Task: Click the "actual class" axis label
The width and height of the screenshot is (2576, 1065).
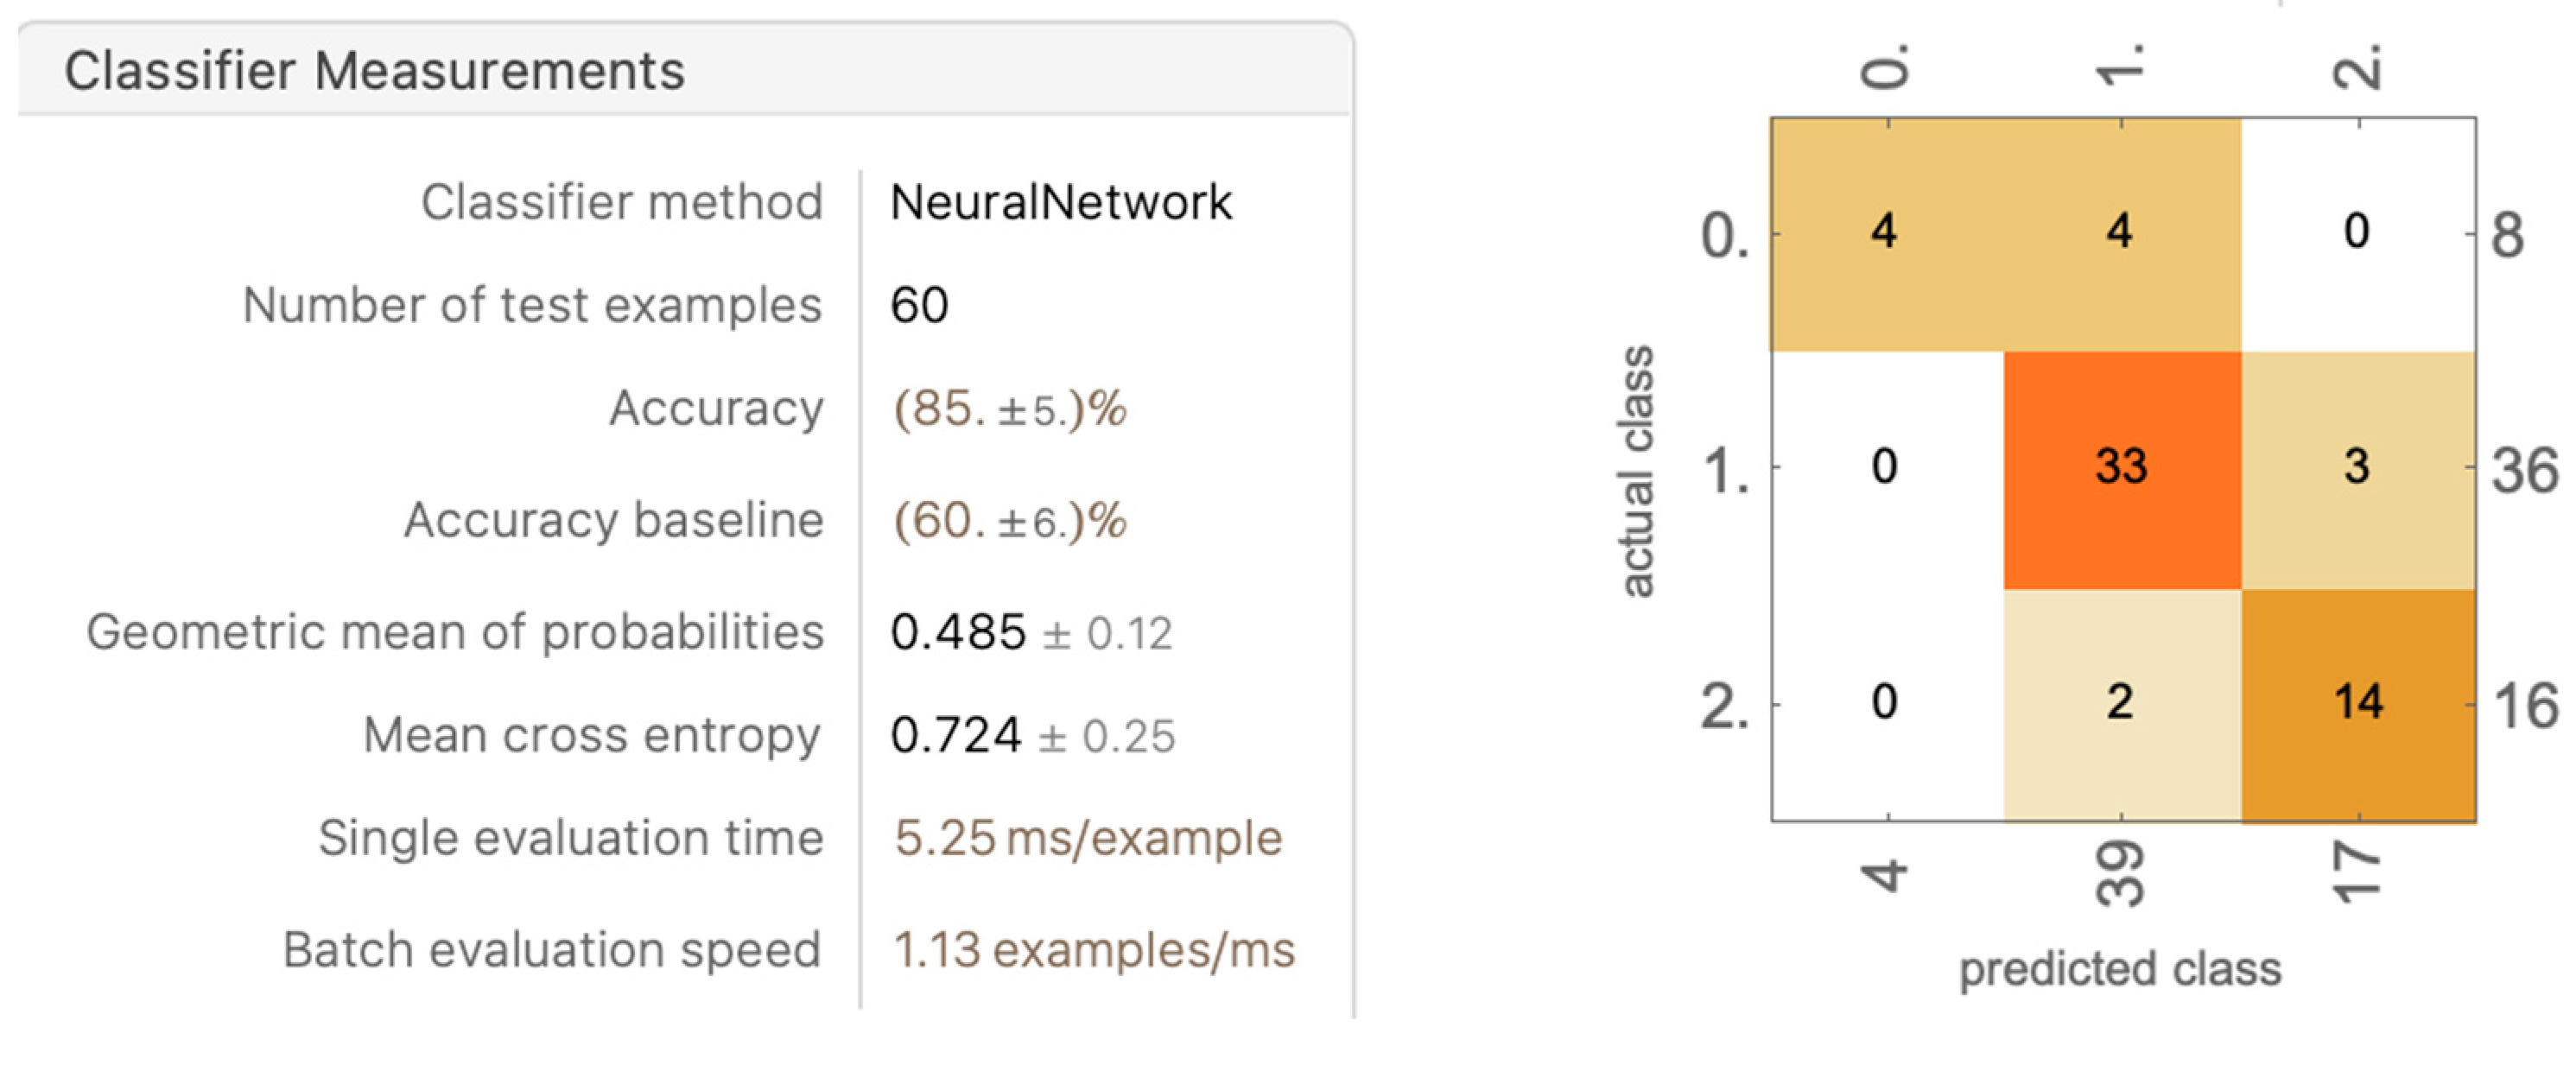Action: pyautogui.click(x=1637, y=471)
